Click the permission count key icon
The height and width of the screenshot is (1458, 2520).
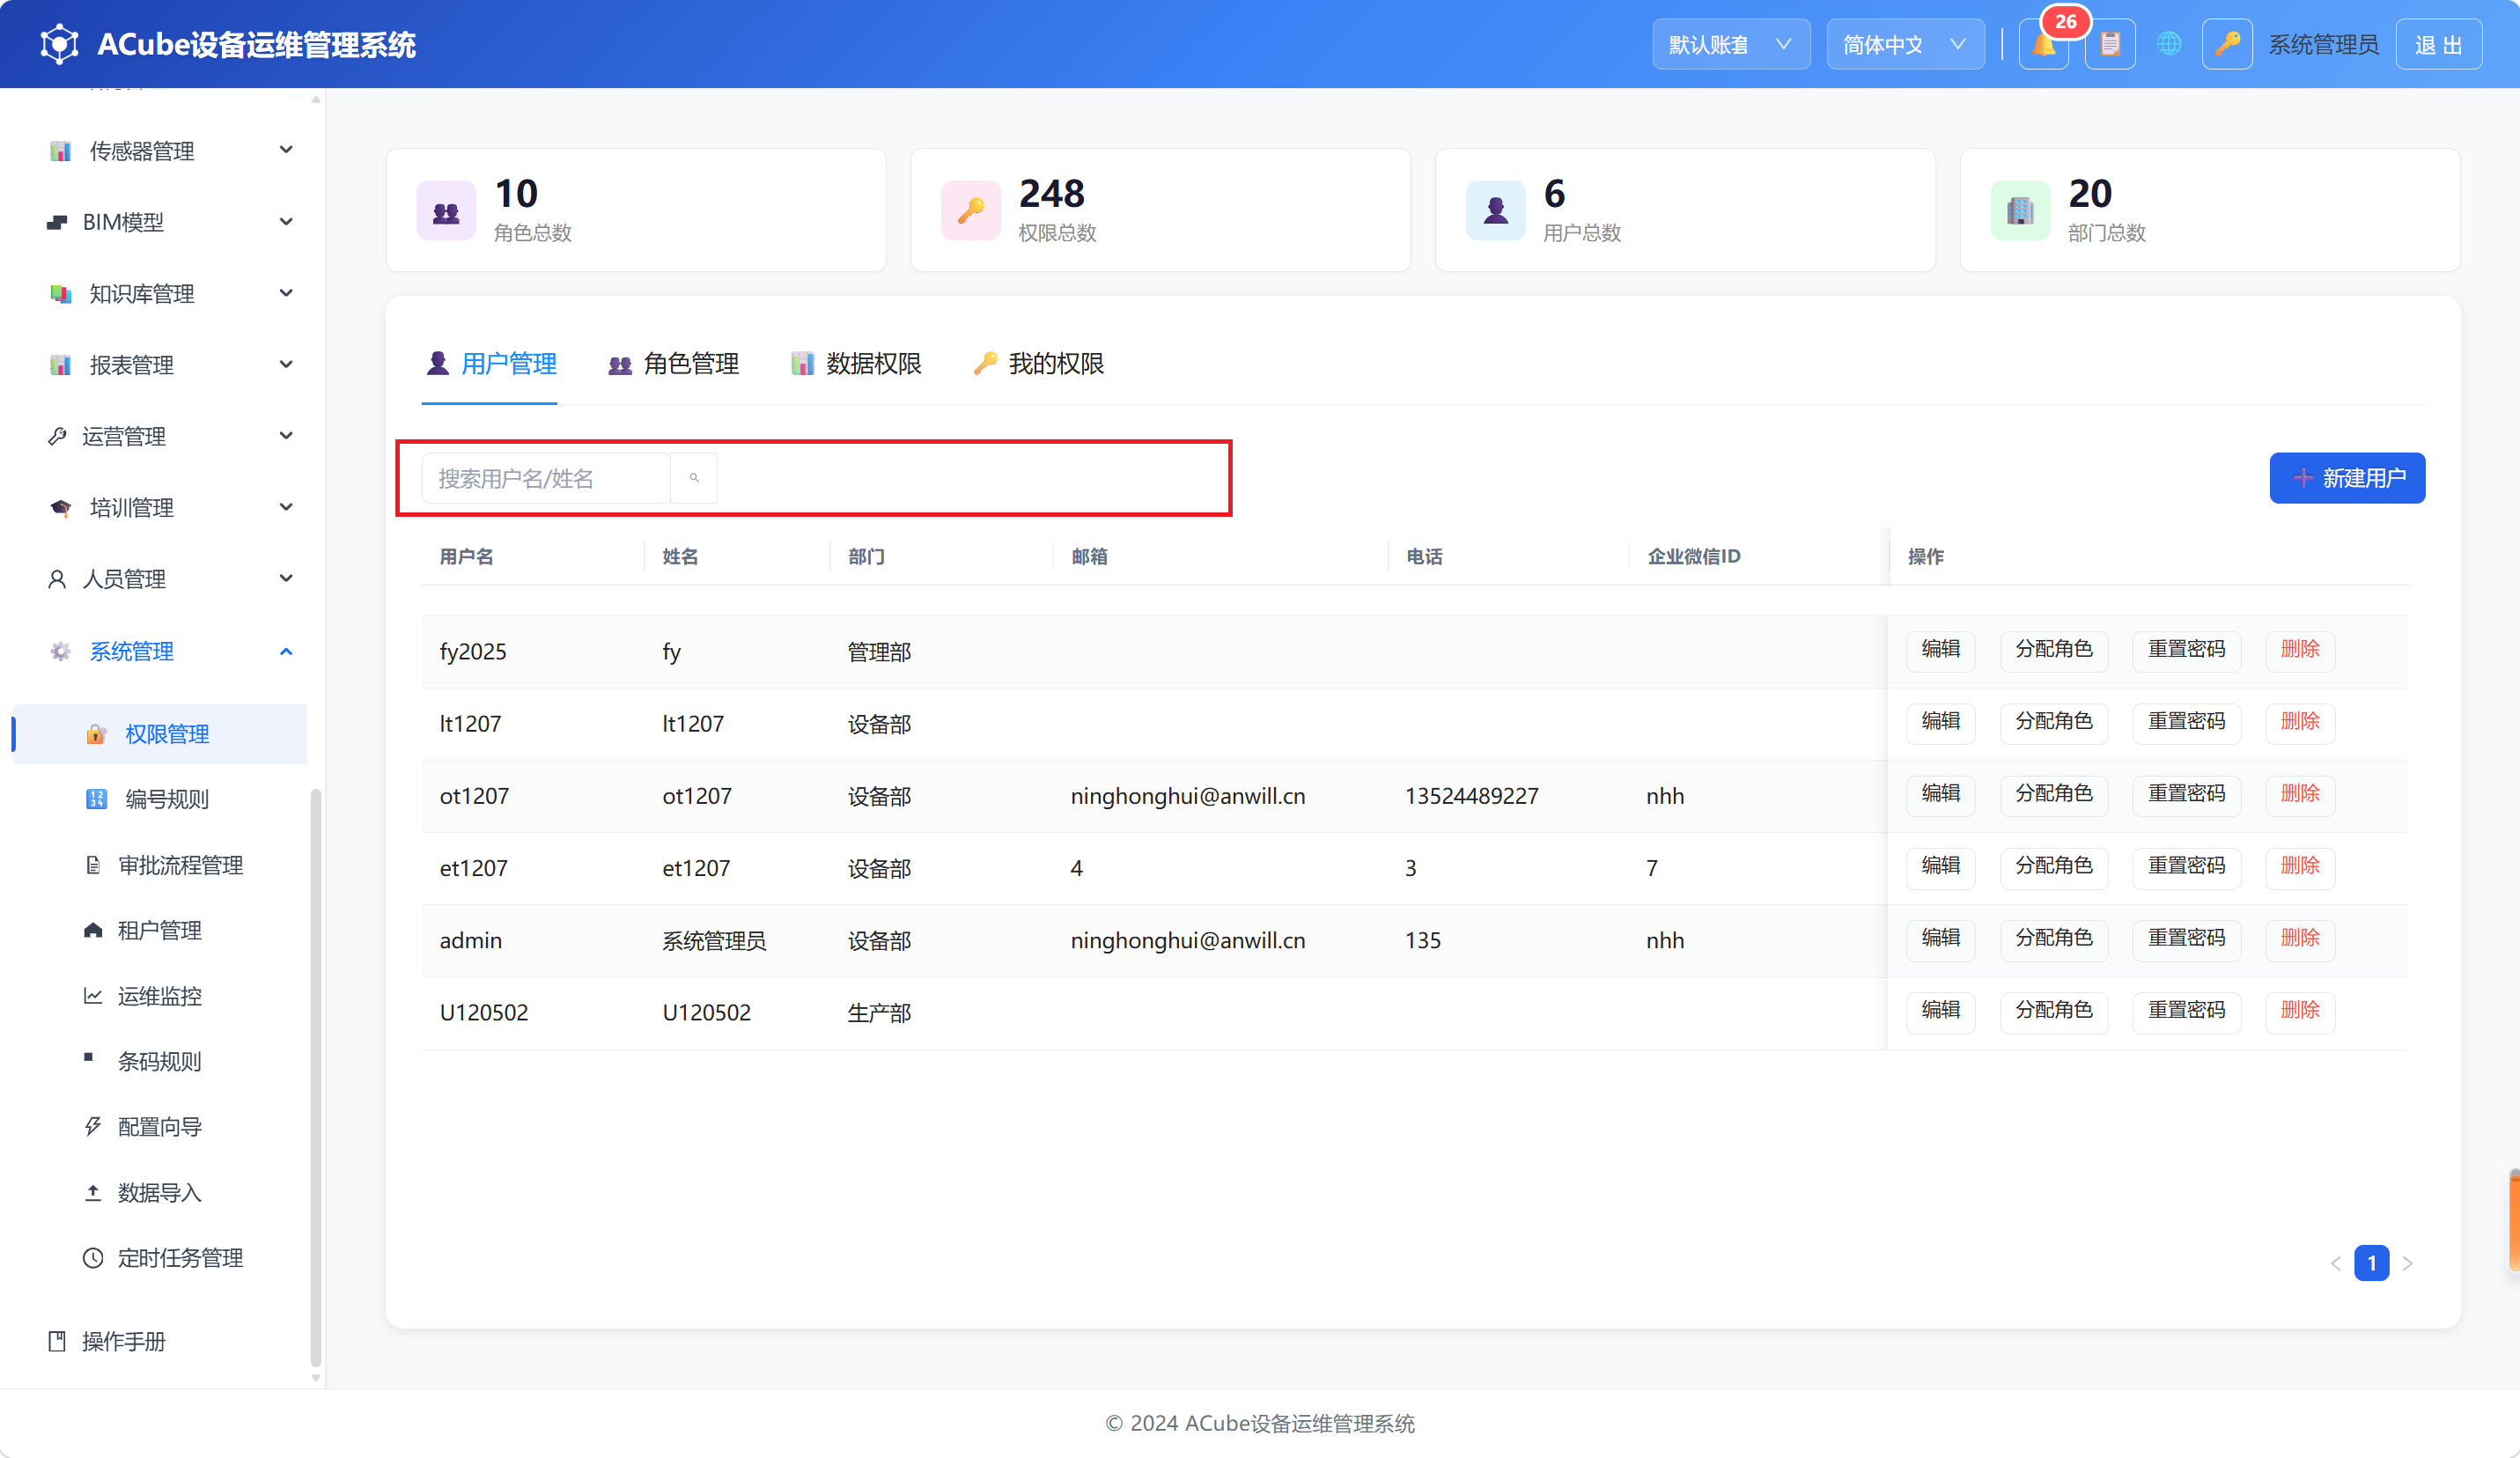click(971, 211)
